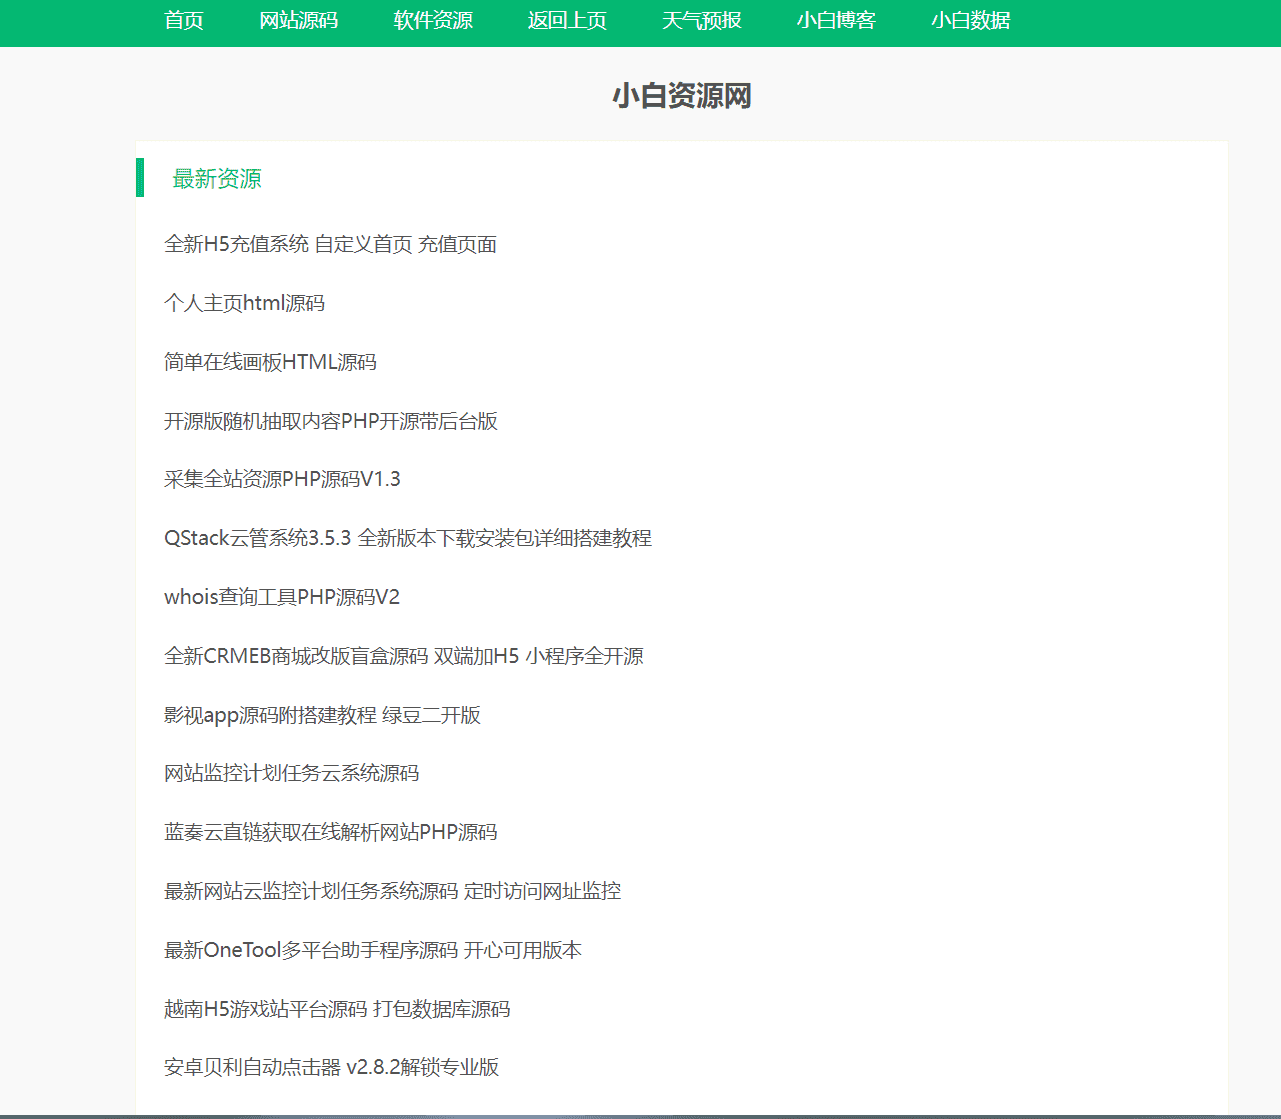Open 全新H5充值系统 自定义首页 充值页面
The height and width of the screenshot is (1119, 1281).
click(331, 244)
